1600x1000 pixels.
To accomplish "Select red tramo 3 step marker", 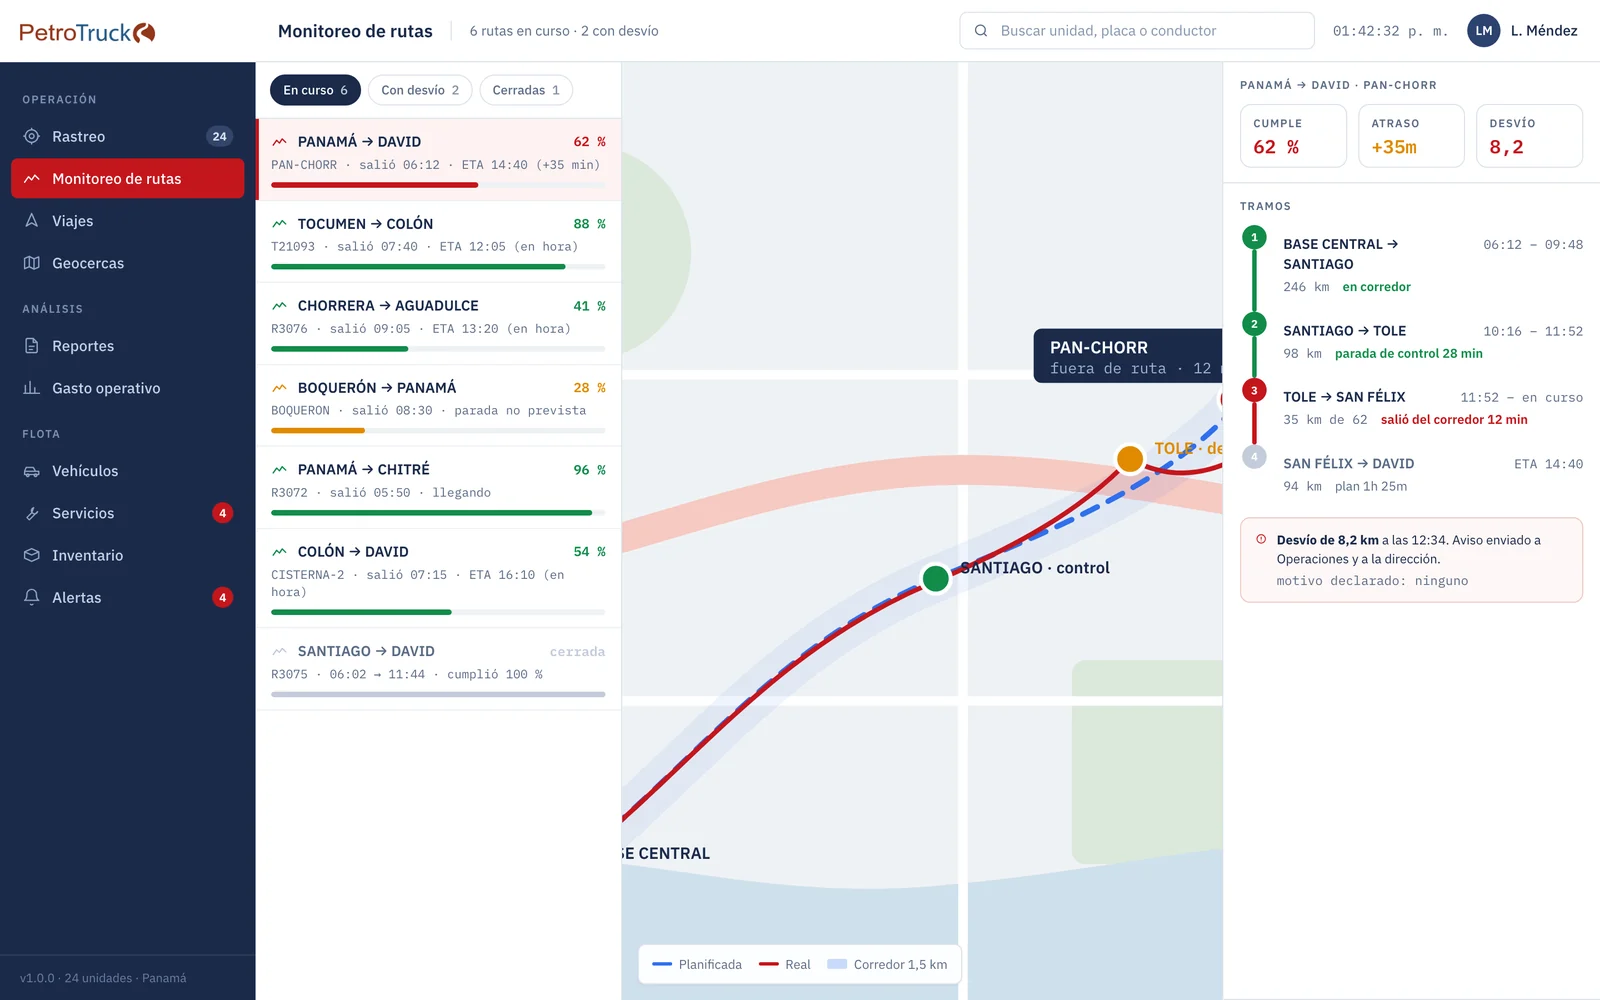I will (x=1254, y=390).
